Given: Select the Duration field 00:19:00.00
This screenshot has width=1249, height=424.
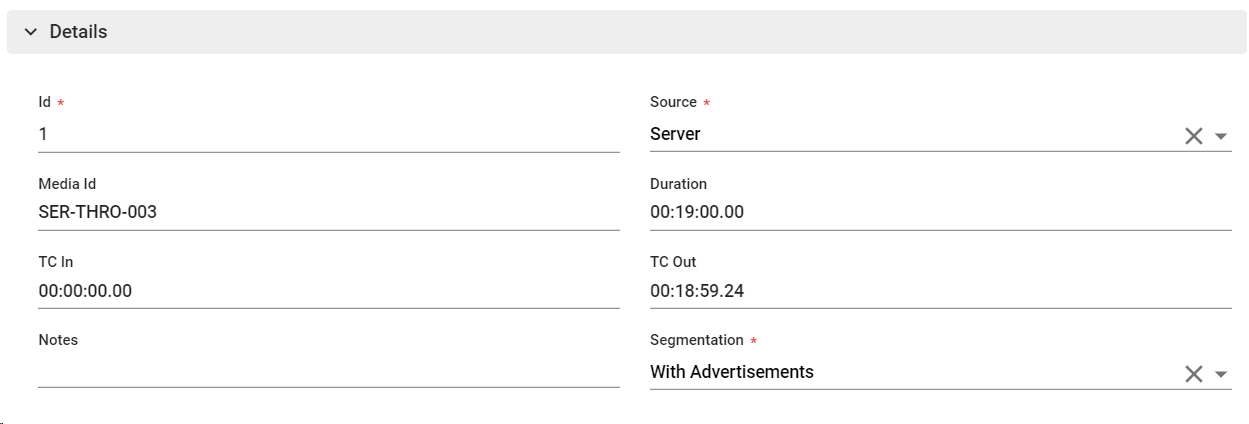Looking at the screenshot, I should [940, 212].
